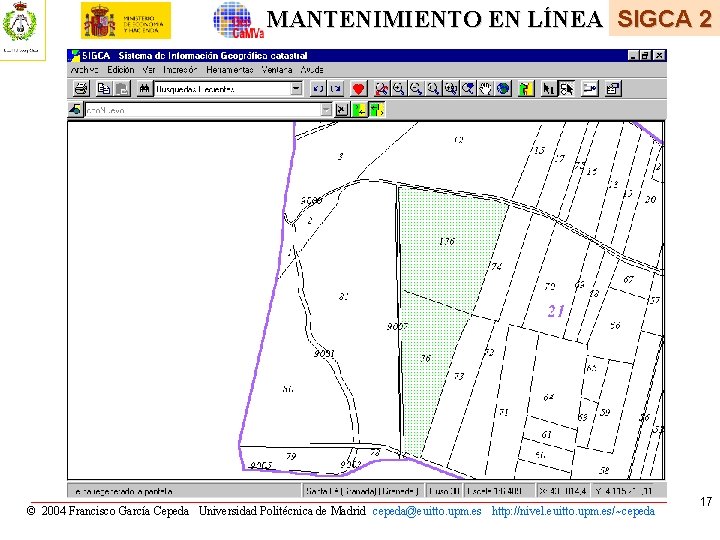Click the X coordinate status bar field
Image resolution: width=720 pixels, height=540 pixels.
(x=563, y=491)
